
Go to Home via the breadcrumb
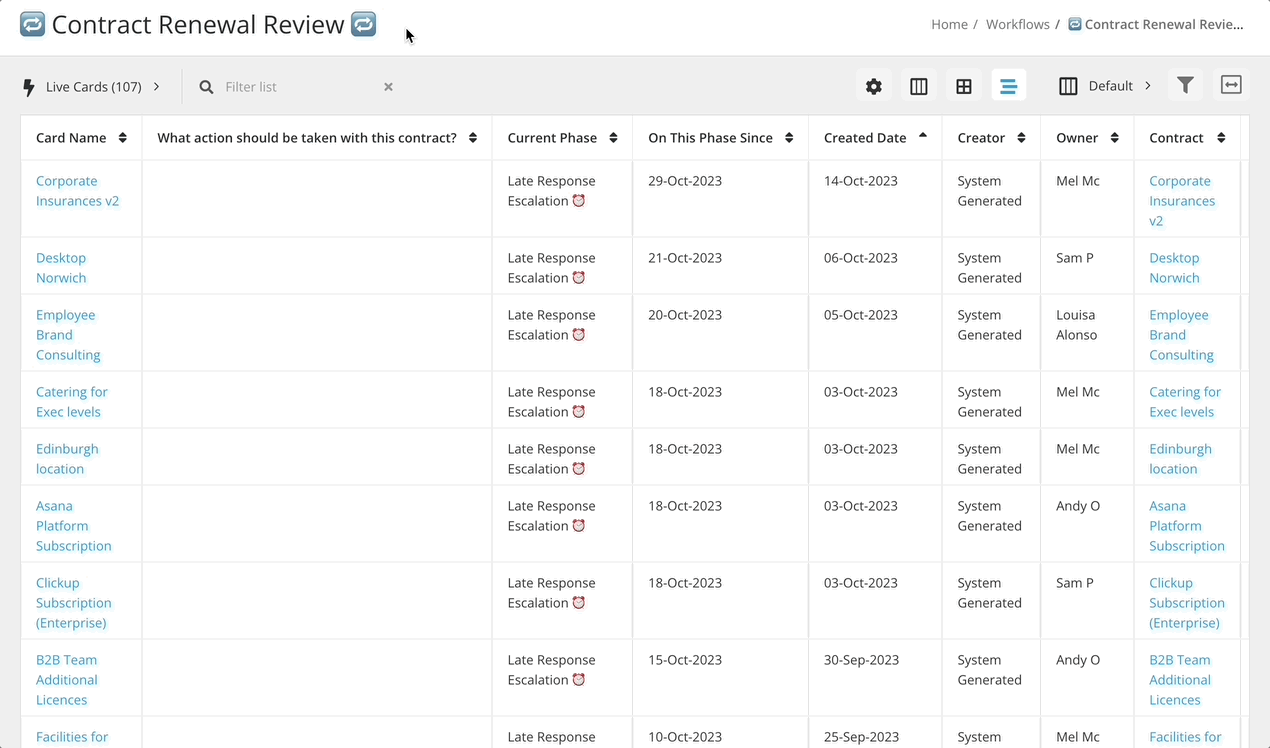pos(949,23)
